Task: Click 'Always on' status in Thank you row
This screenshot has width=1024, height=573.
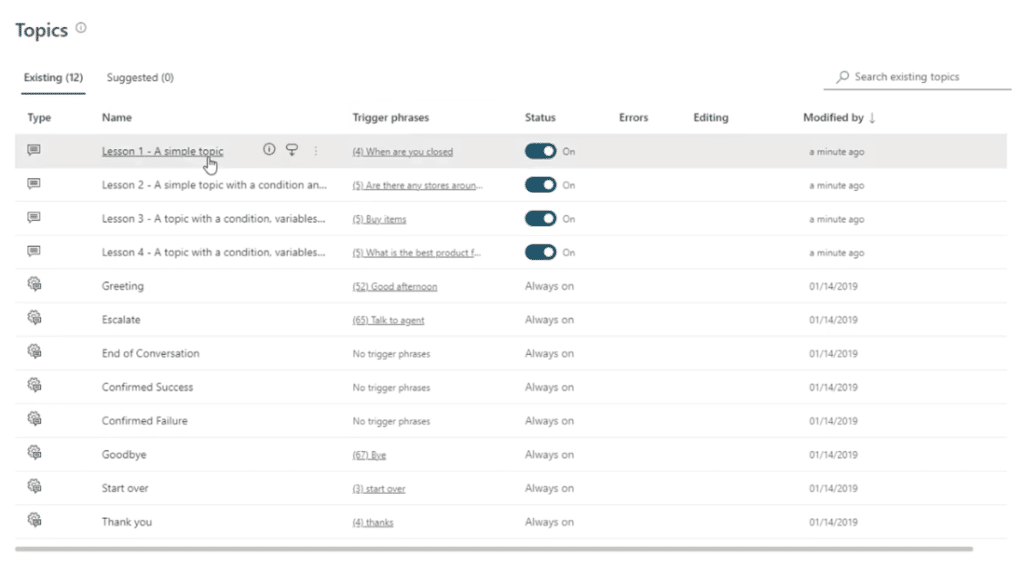Action: pos(549,522)
